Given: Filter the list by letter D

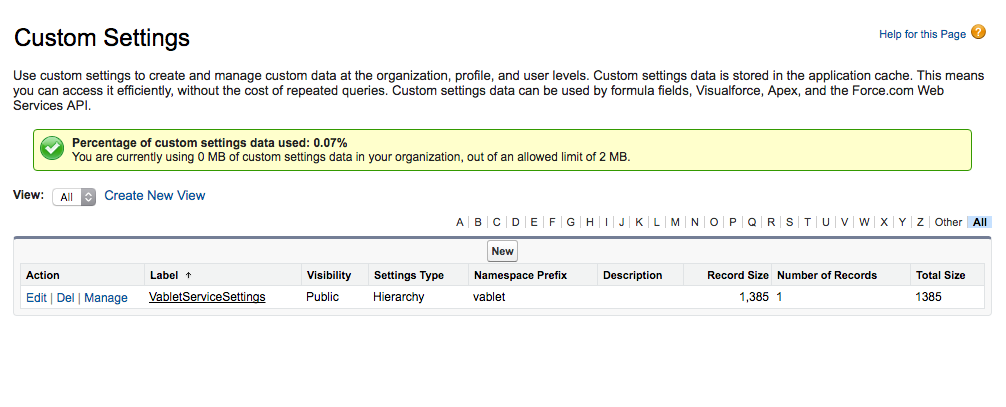Looking at the screenshot, I should coord(516,222).
